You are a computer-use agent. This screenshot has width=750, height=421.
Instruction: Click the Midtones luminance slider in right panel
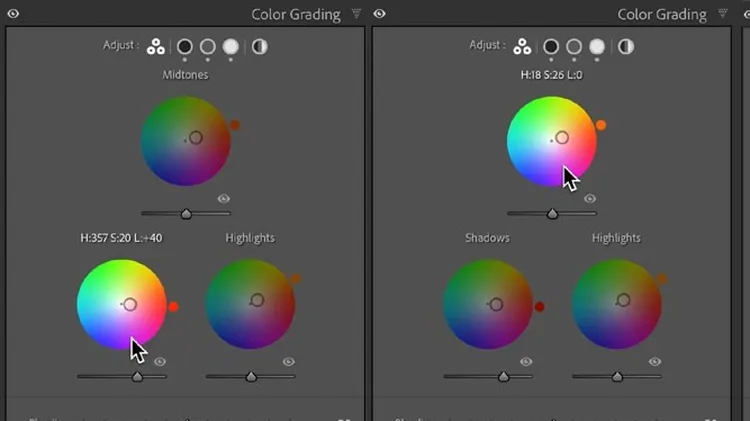coord(552,213)
